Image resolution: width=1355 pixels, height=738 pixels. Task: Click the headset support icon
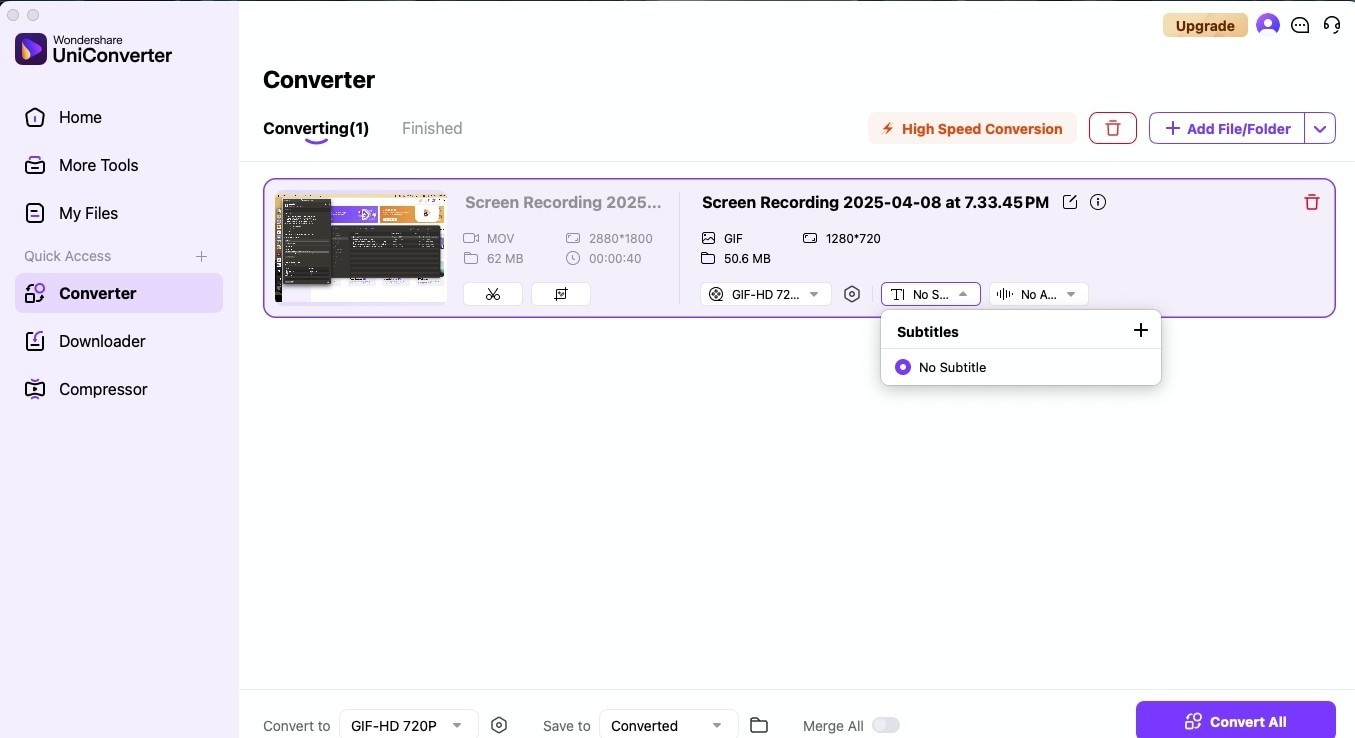[x=1332, y=25]
